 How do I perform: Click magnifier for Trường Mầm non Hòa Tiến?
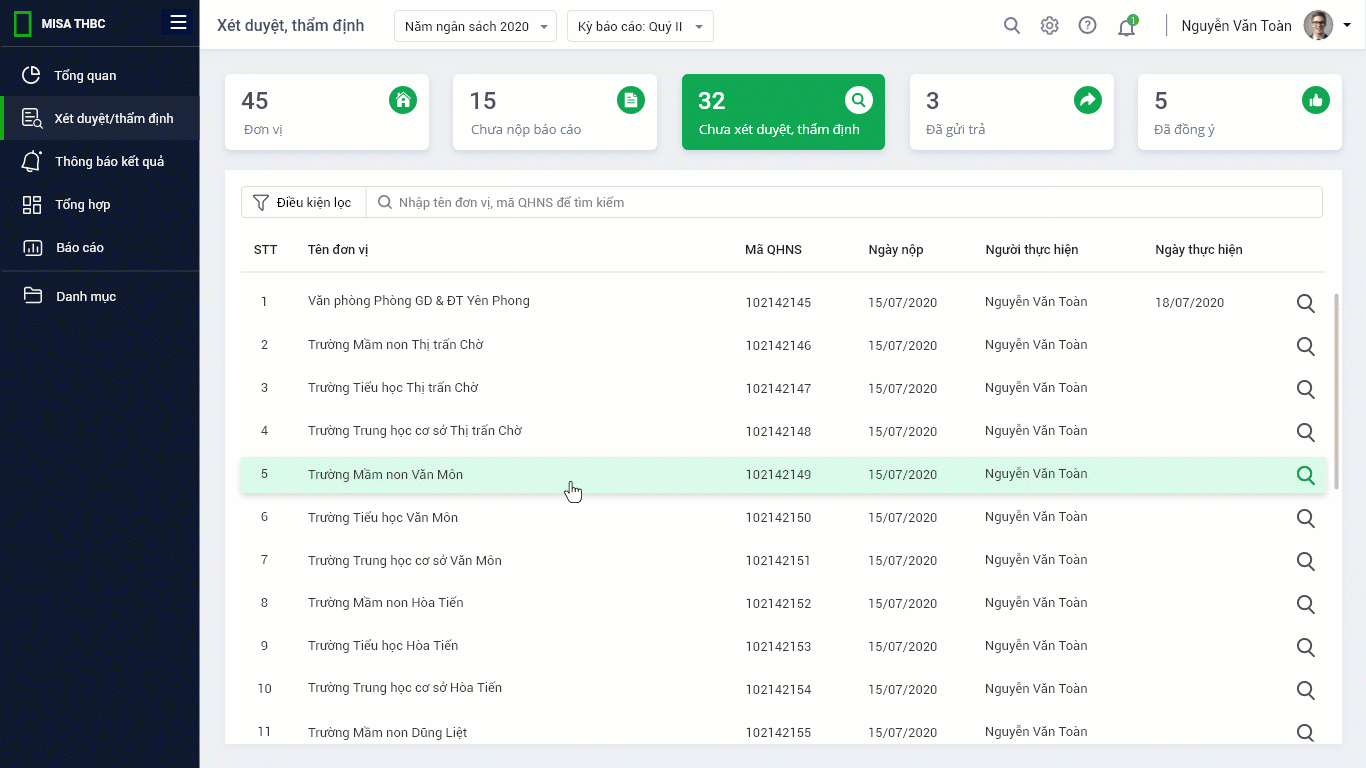(1305, 604)
